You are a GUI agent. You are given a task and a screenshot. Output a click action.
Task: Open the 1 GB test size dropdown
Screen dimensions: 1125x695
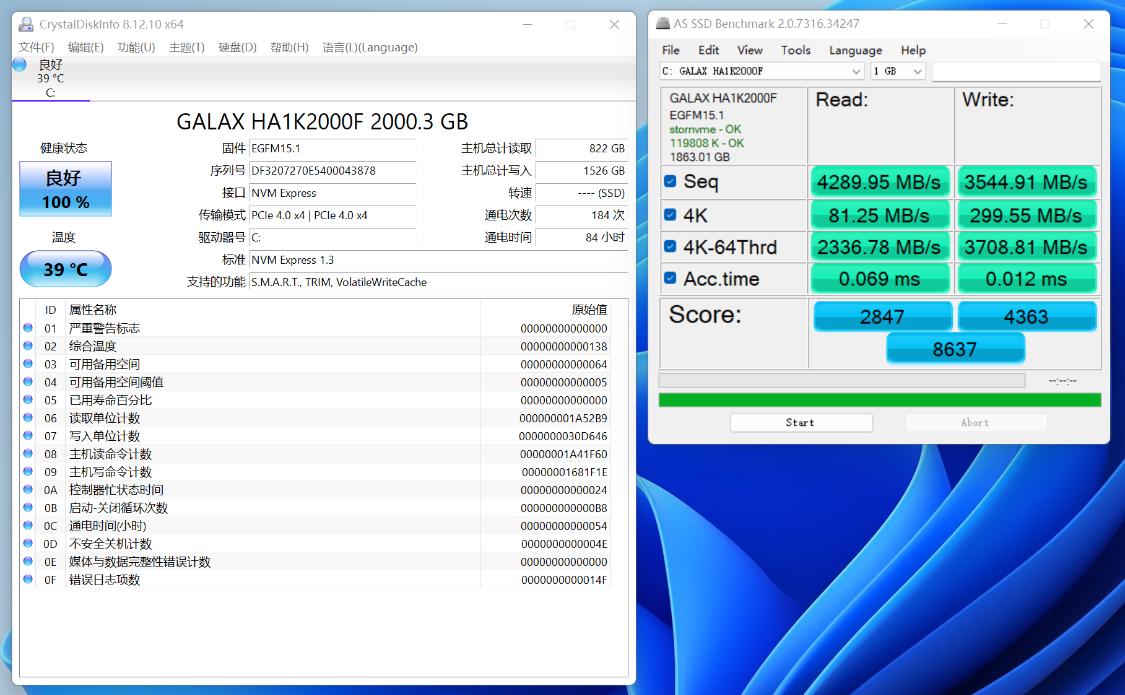click(897, 71)
